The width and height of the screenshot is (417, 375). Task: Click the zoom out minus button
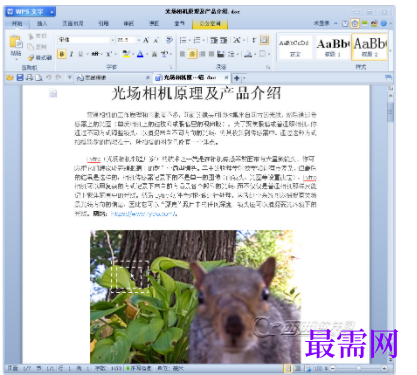[x=333, y=368]
